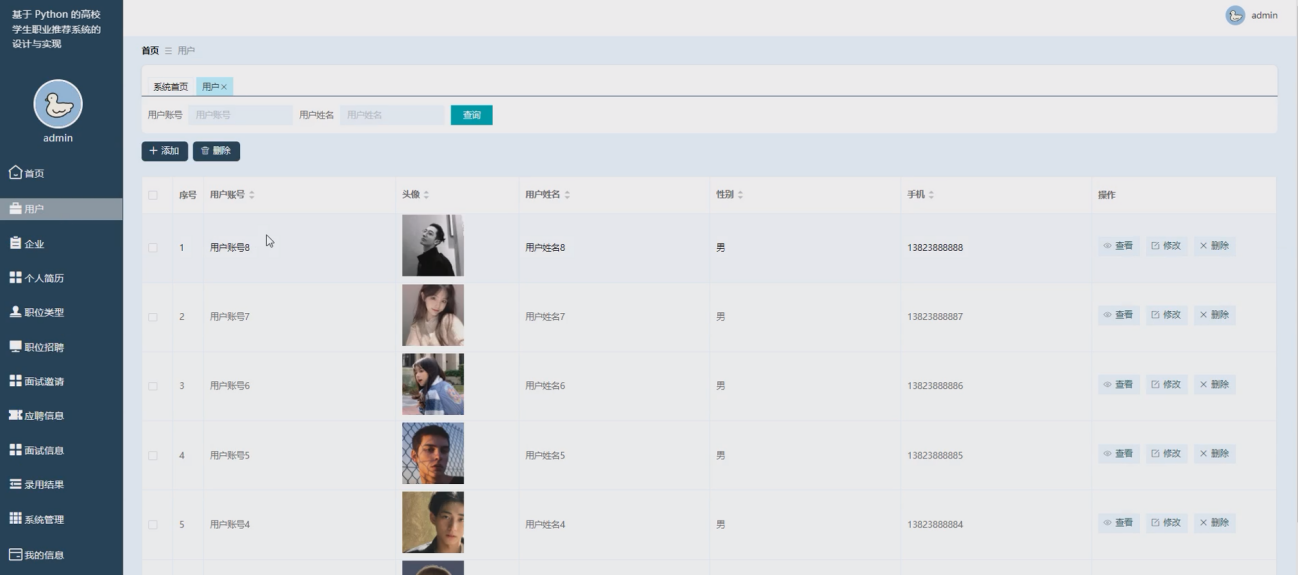Open 应聘信息 in the sidebar menu
Screen dimensions: 1298x575
pyautogui.click(x=61, y=415)
